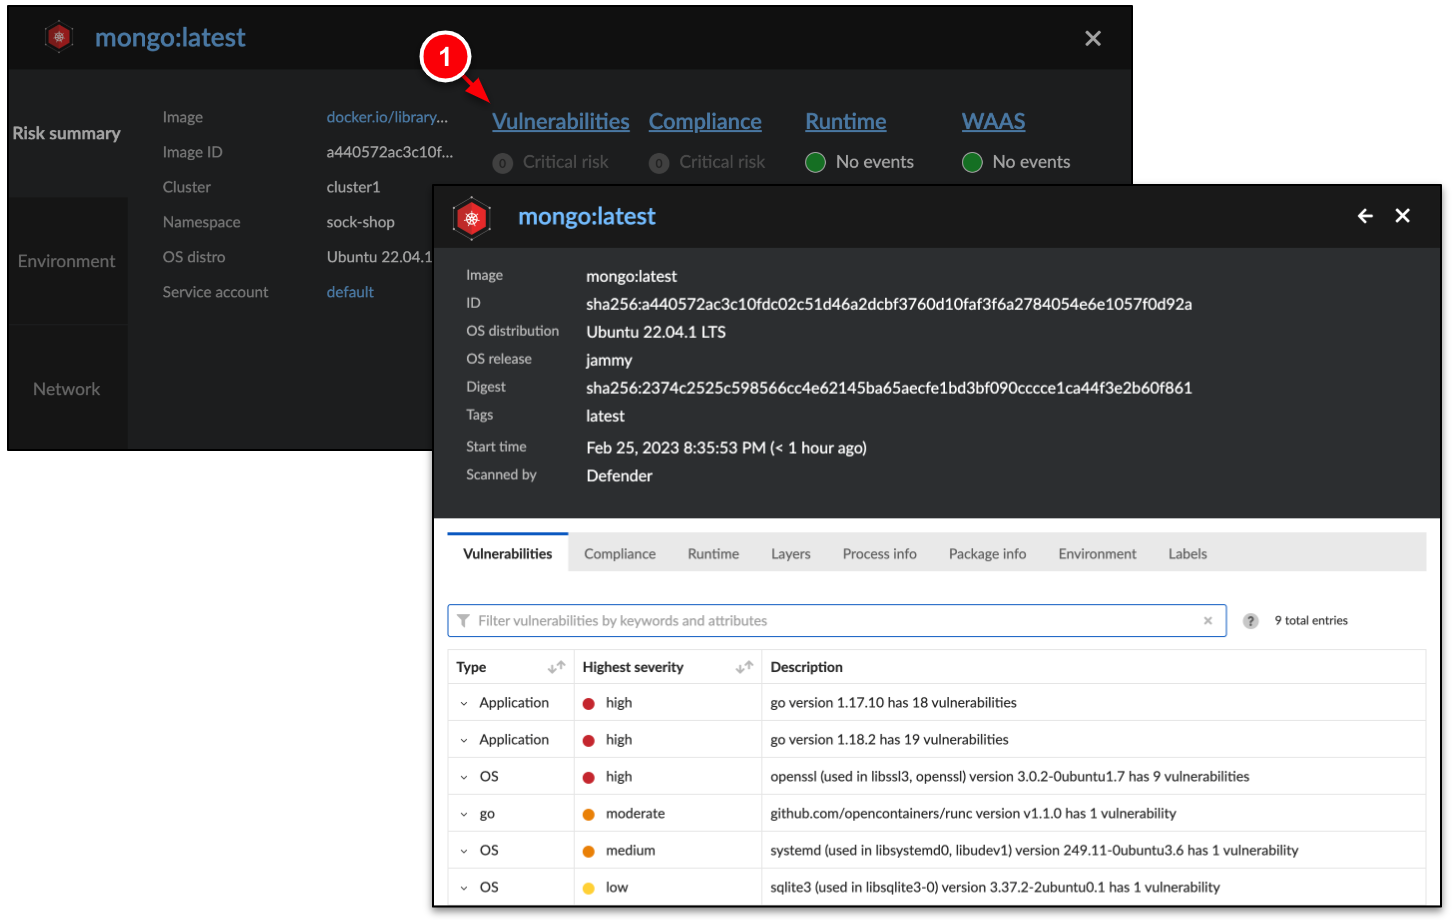Click the mongo:latest title in the details window
1454x920 pixels.
coord(587,217)
